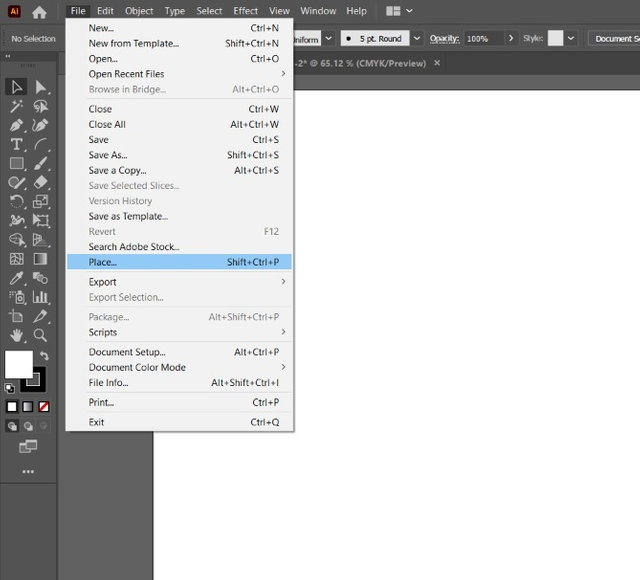Open the Edit menu
This screenshot has height=580, width=640.
point(105,11)
